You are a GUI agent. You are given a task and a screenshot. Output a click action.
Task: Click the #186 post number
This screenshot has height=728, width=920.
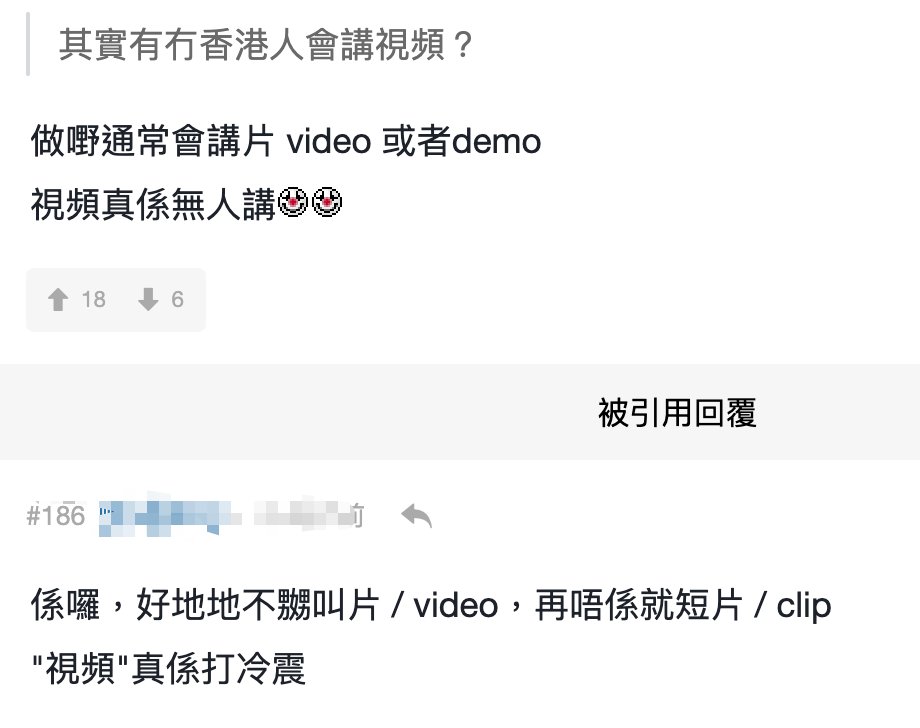tap(56, 516)
